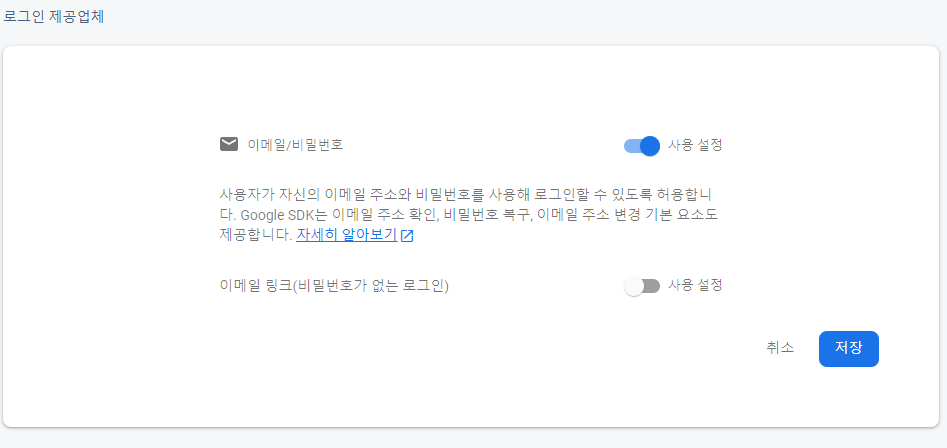Click 사용 설정 text beside the 이메일 링크 toggle
The width and height of the screenshot is (947, 448).
pos(695,285)
